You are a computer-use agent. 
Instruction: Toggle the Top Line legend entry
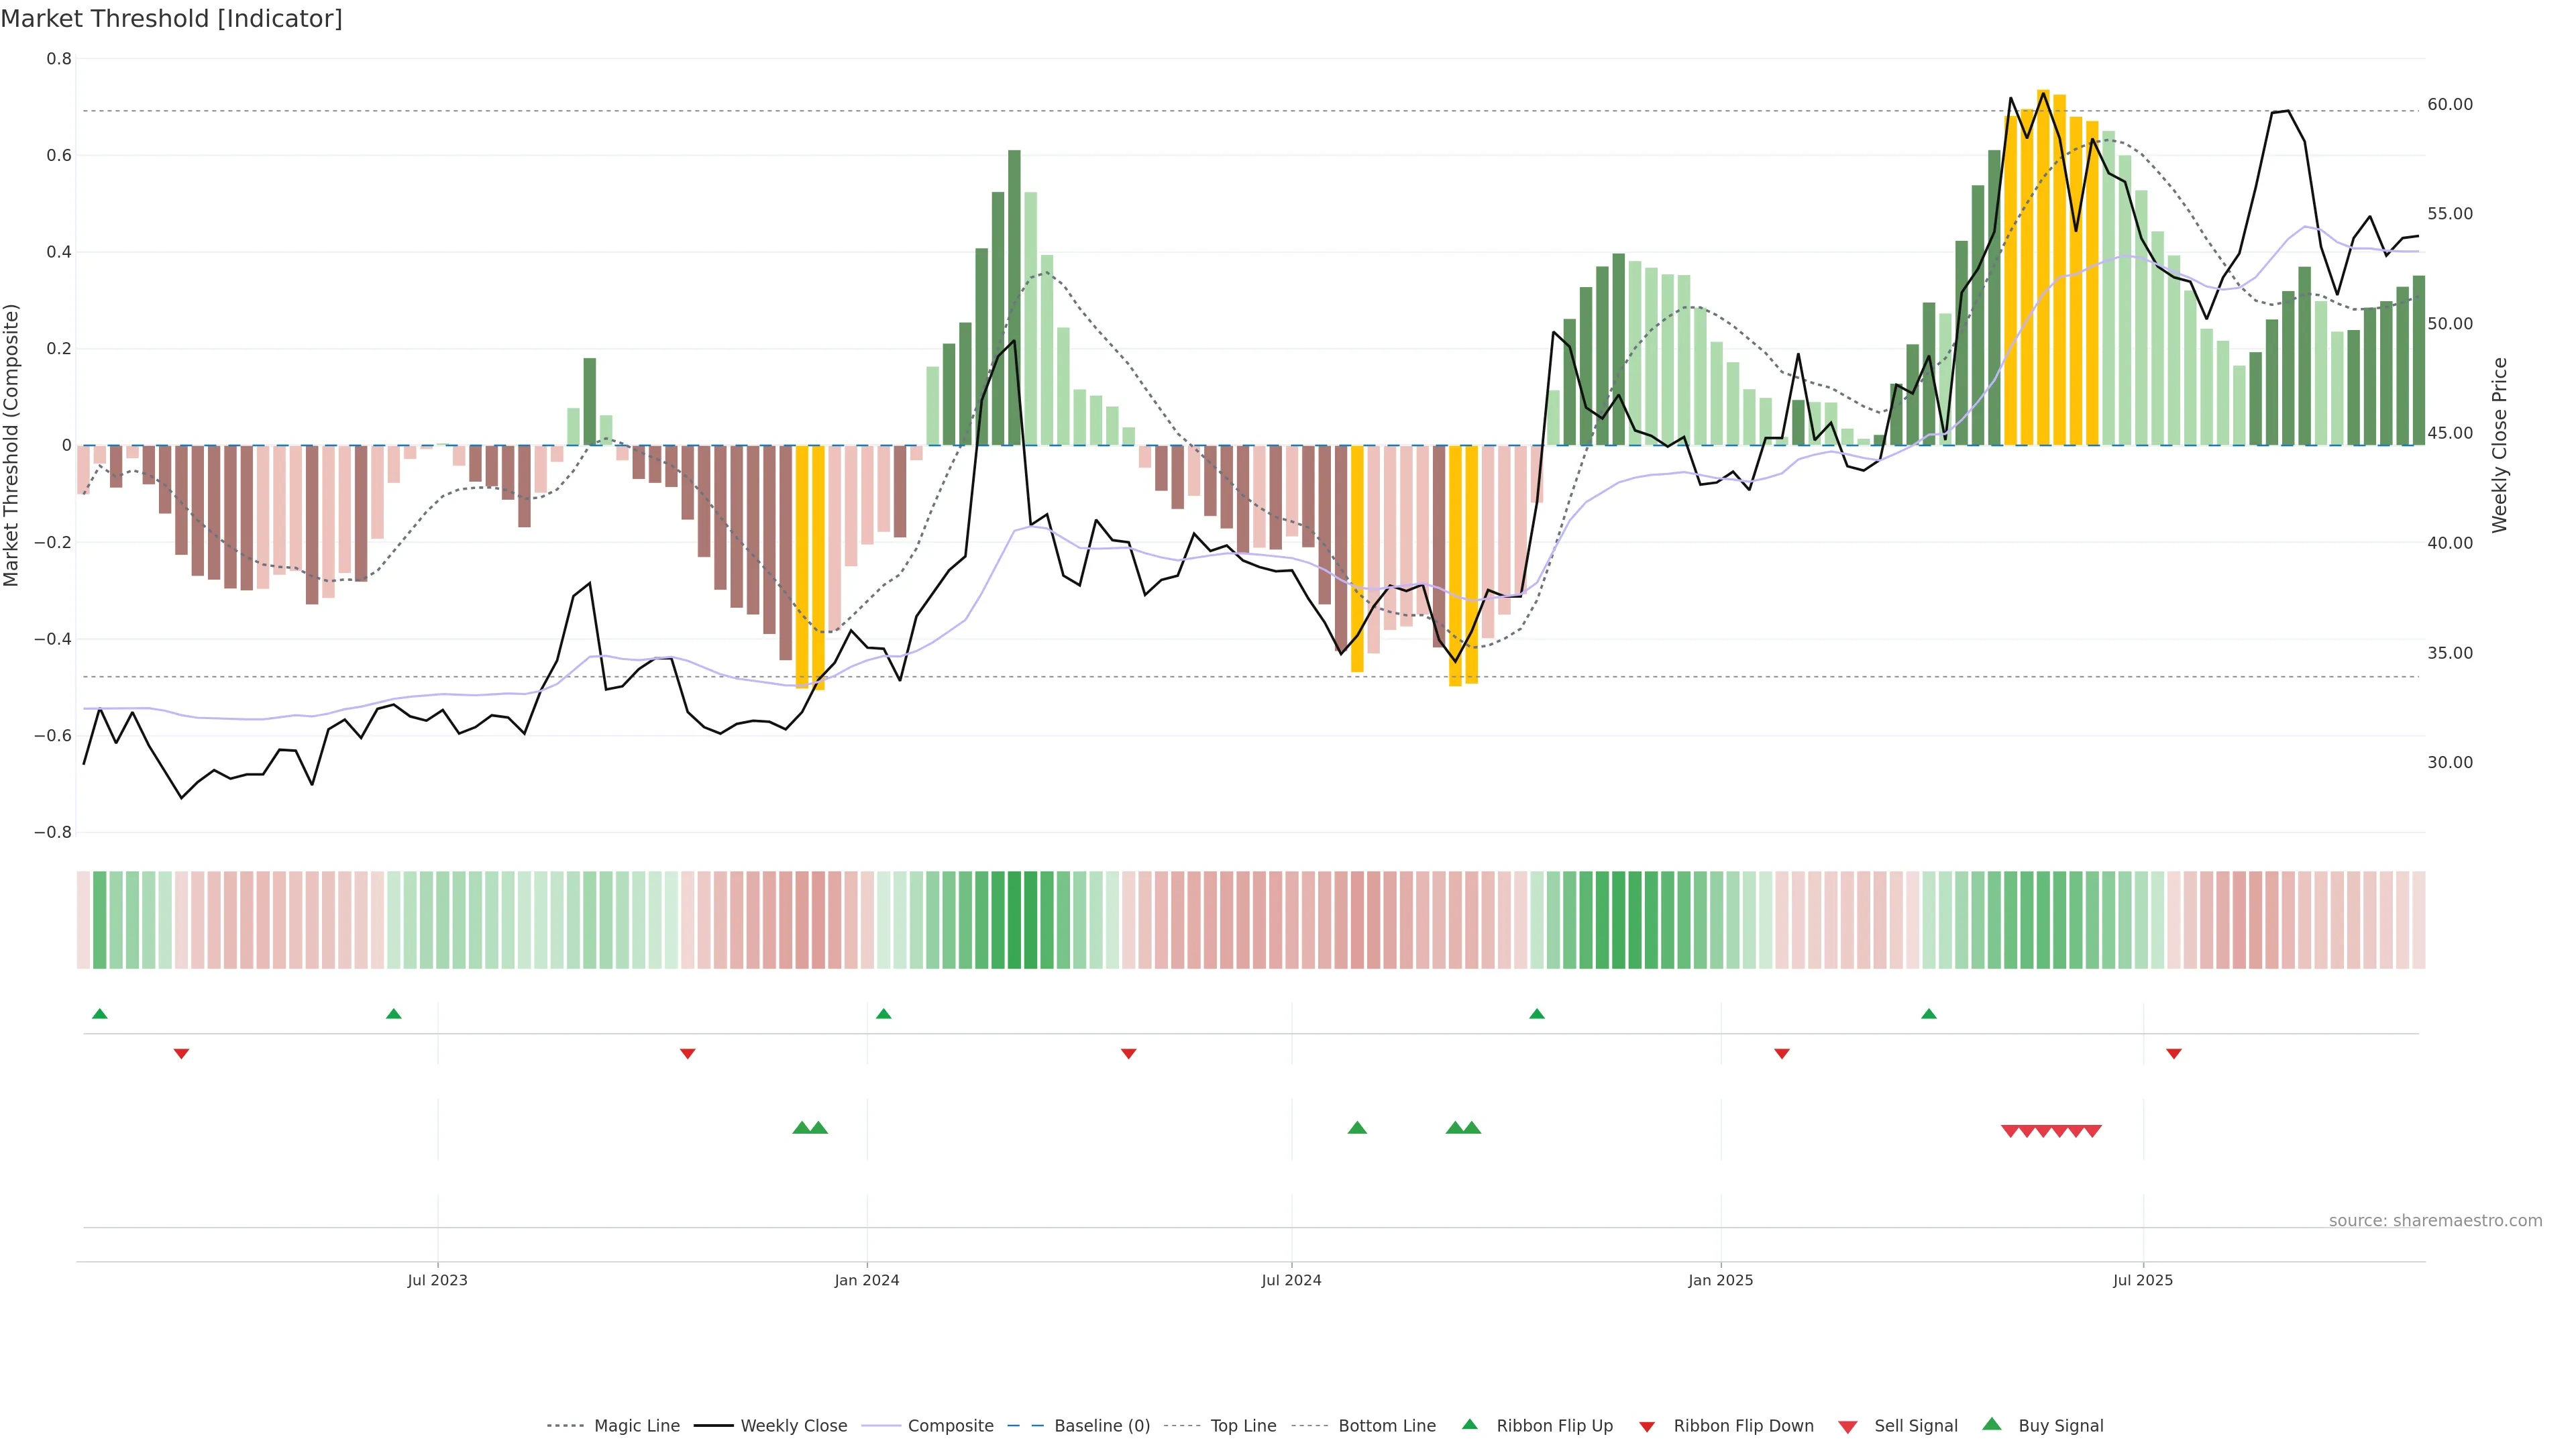point(1243,1426)
